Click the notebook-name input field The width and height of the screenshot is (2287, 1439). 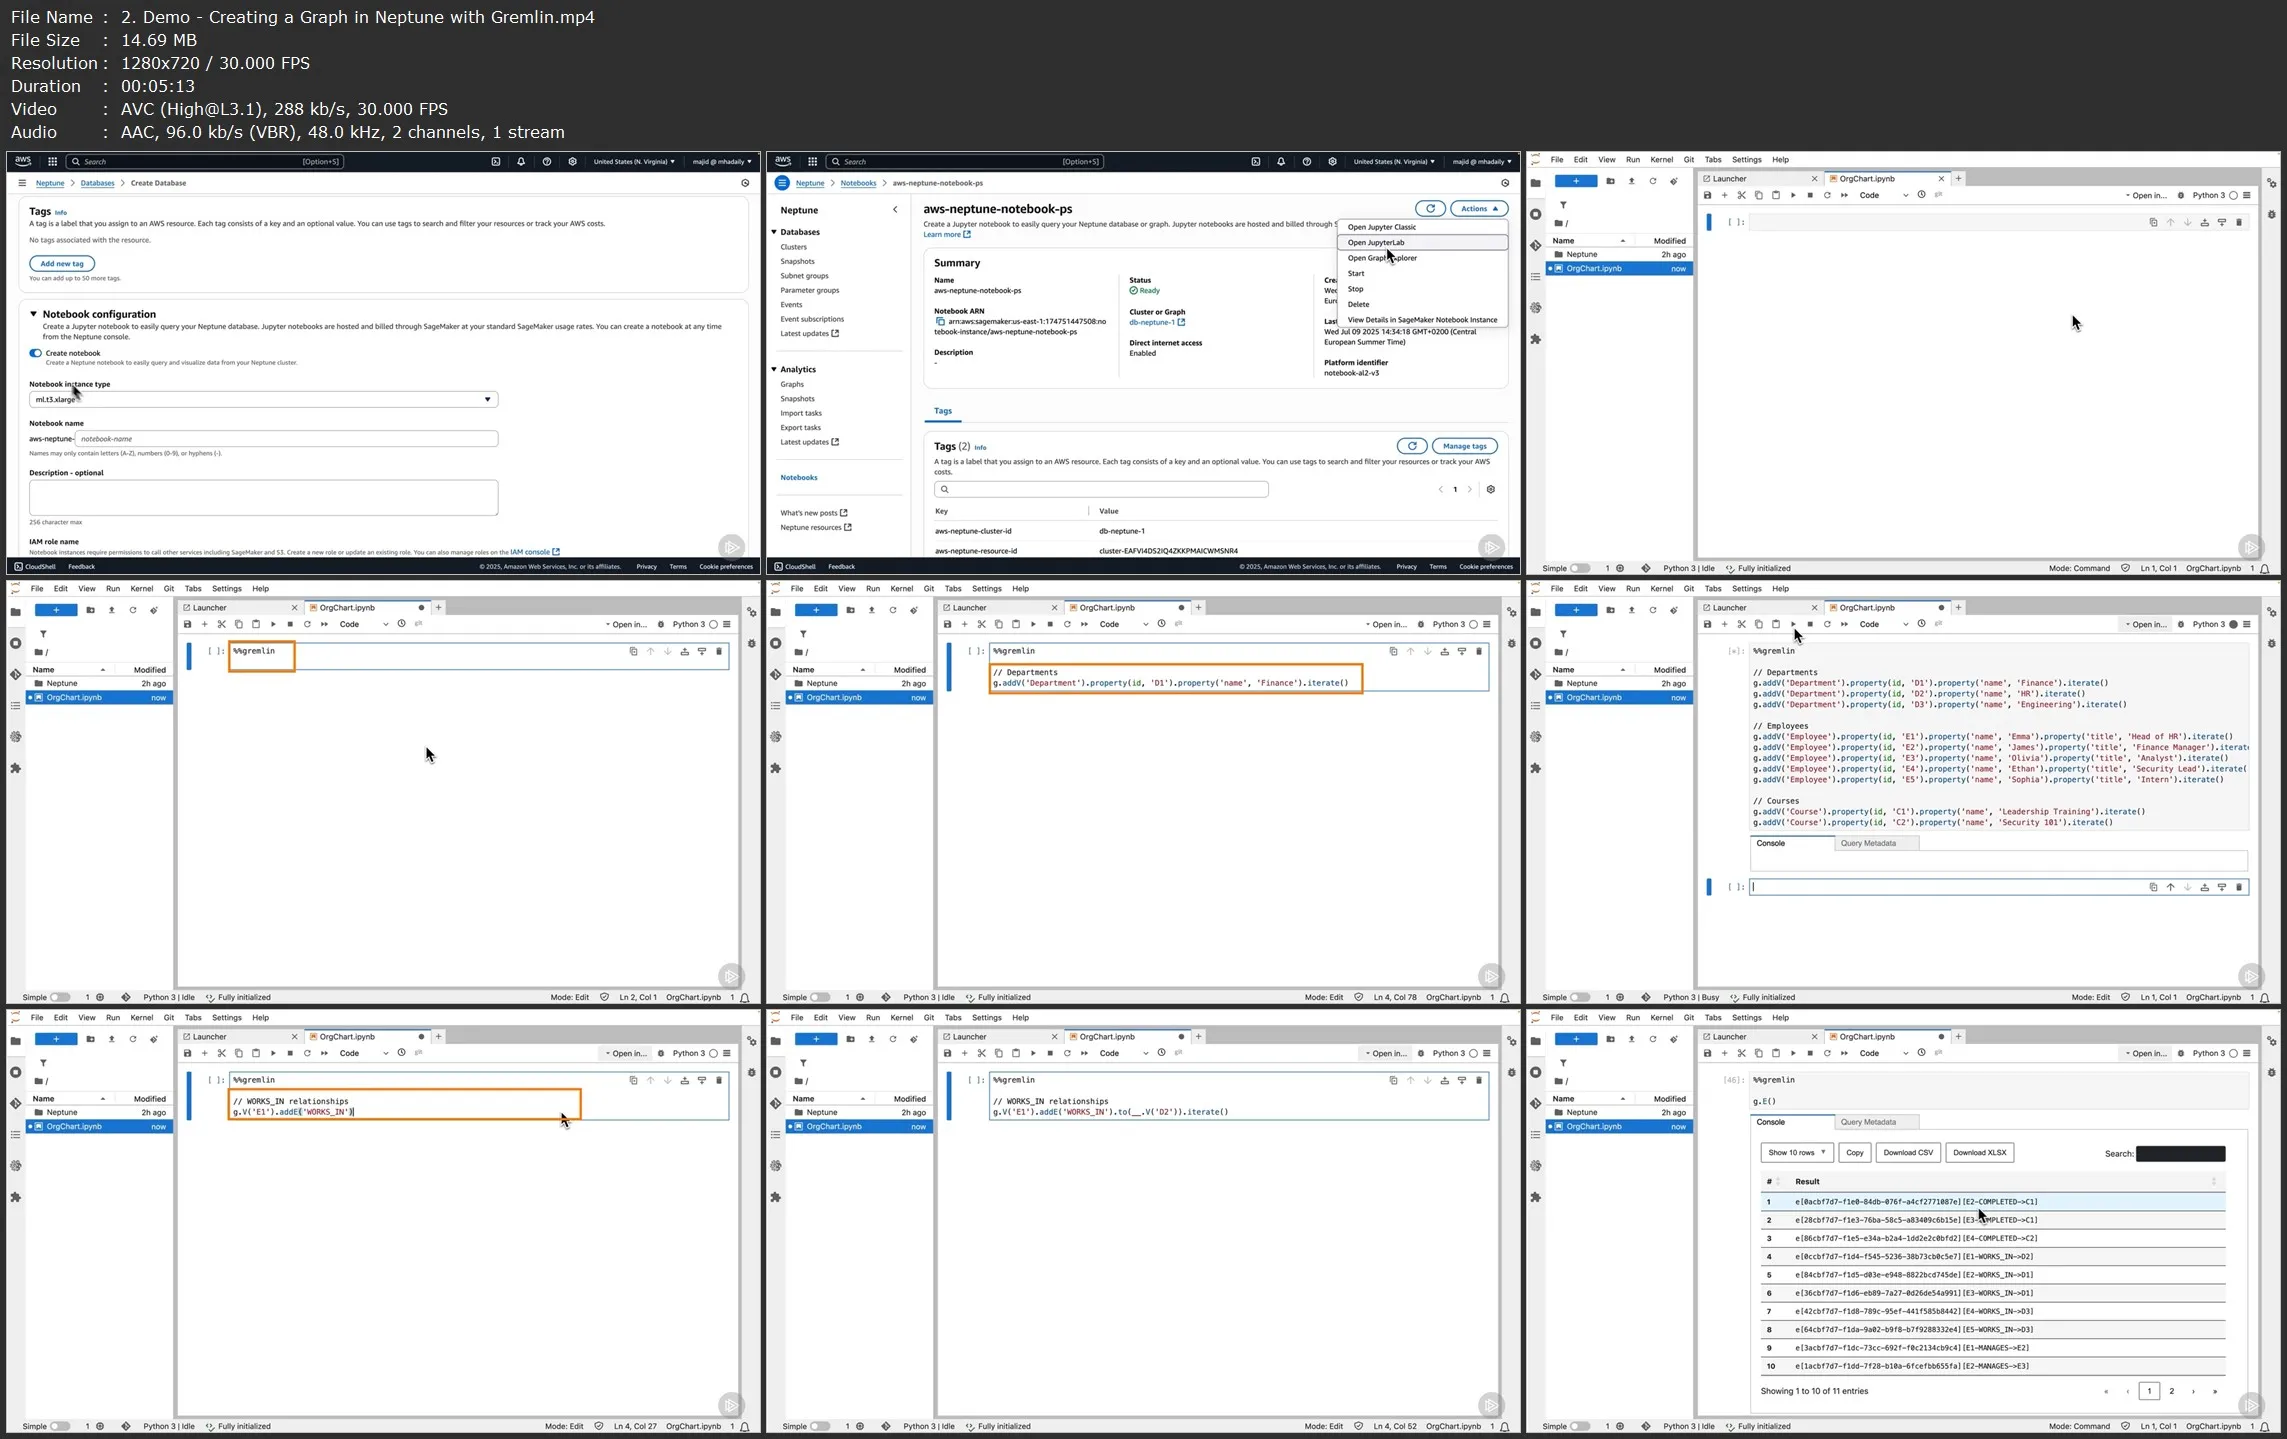286,439
